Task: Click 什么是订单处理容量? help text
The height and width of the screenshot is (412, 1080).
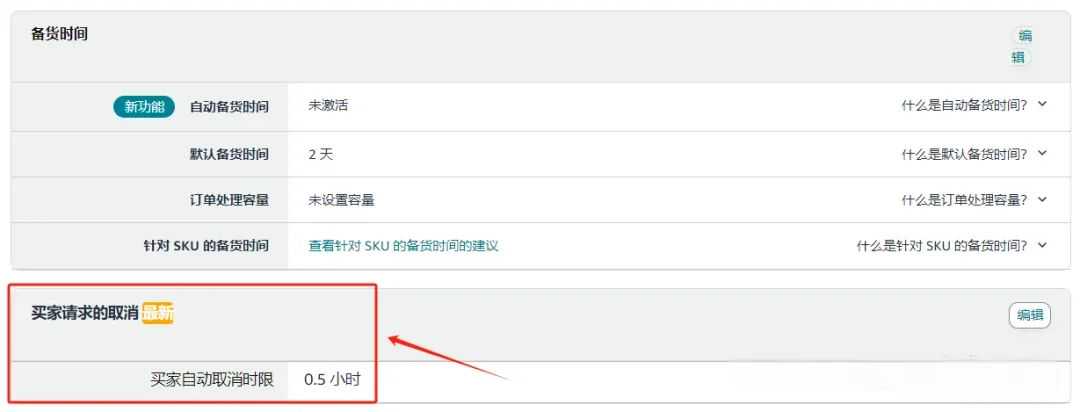Action: click(x=964, y=200)
